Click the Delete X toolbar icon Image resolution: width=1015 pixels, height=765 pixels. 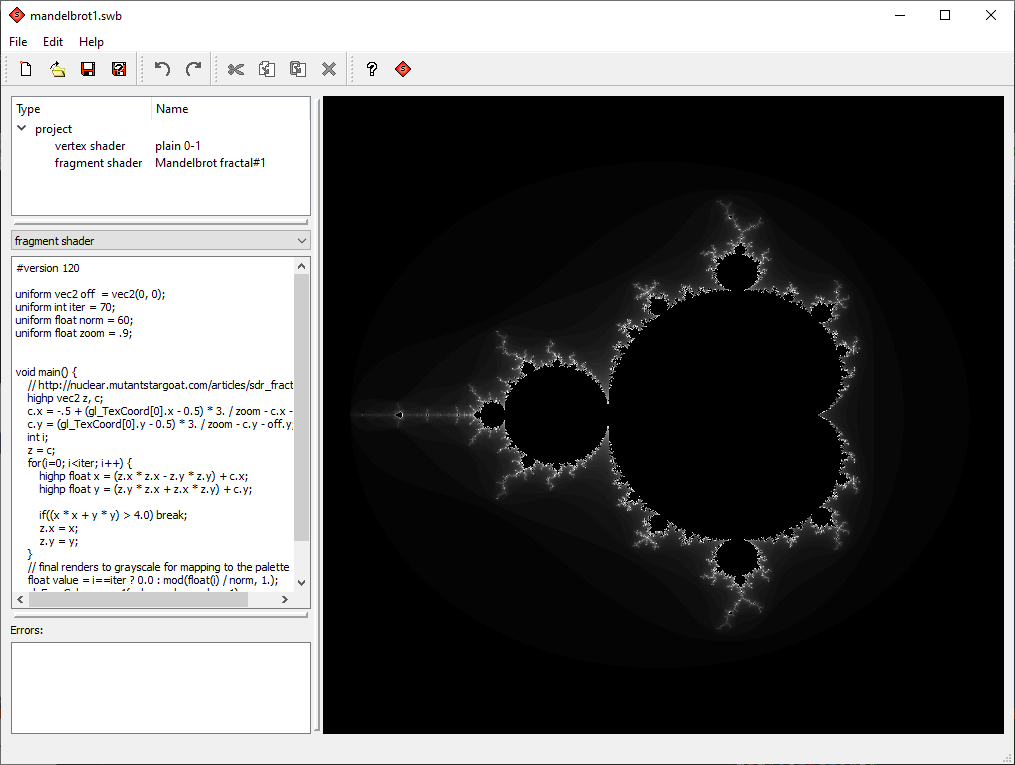click(x=329, y=69)
